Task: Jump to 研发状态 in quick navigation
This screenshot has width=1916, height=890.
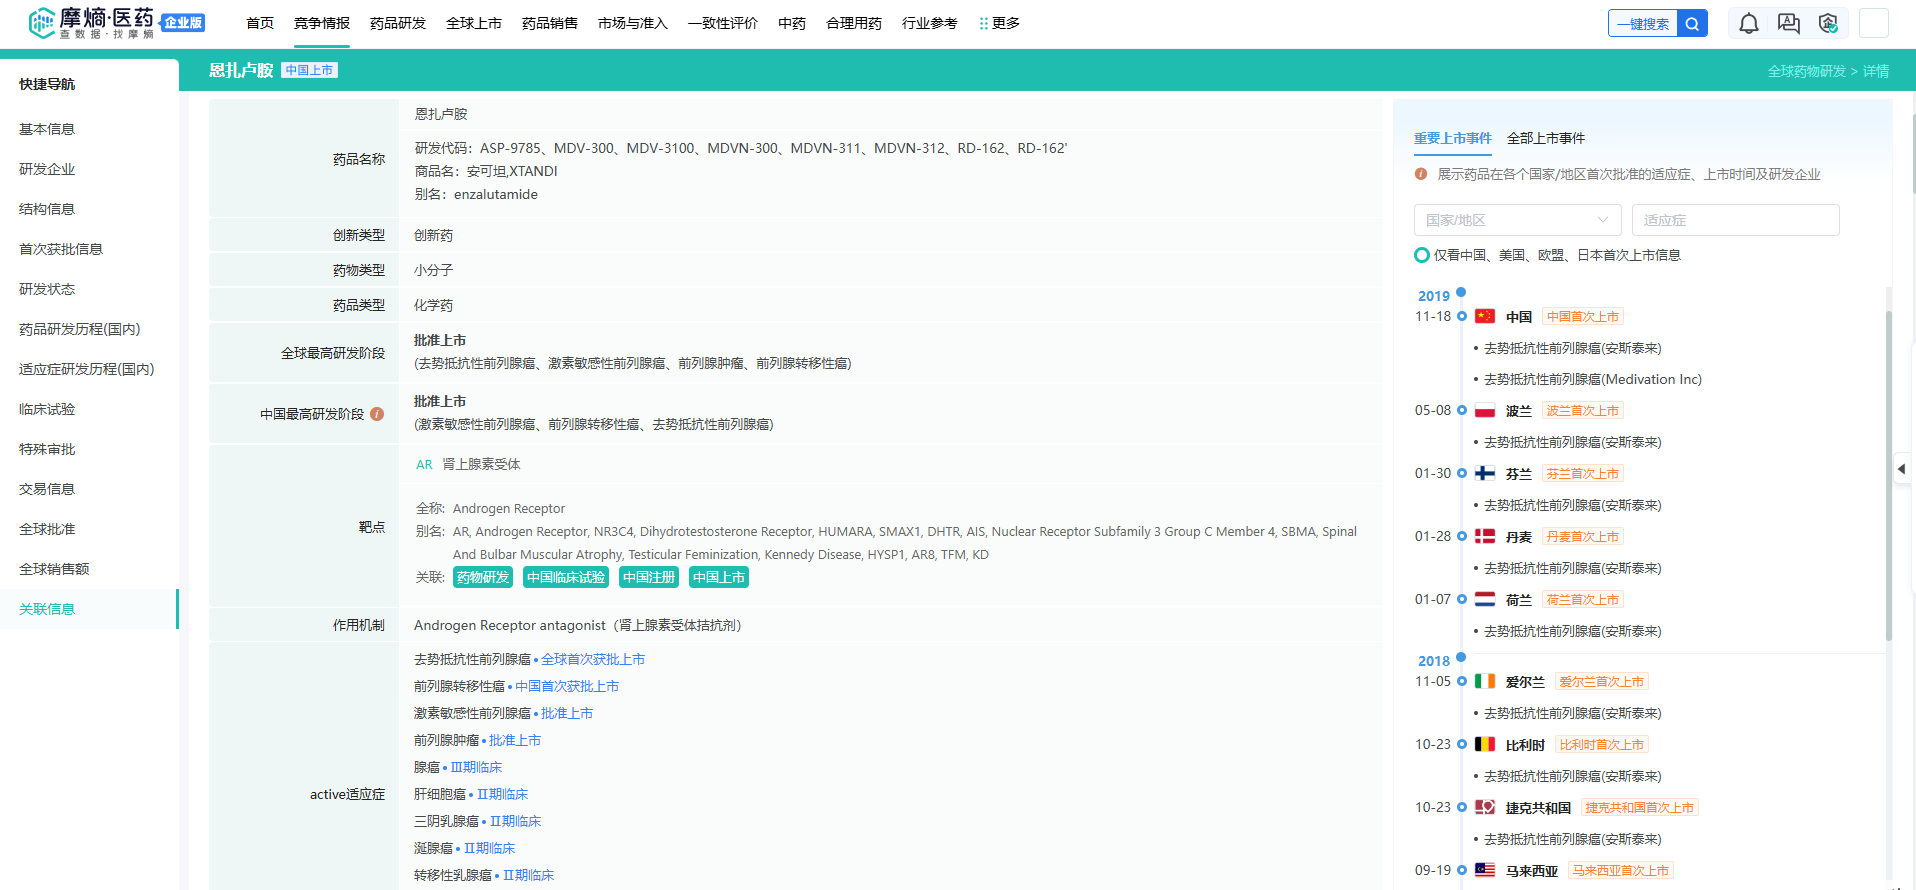Action: point(47,289)
